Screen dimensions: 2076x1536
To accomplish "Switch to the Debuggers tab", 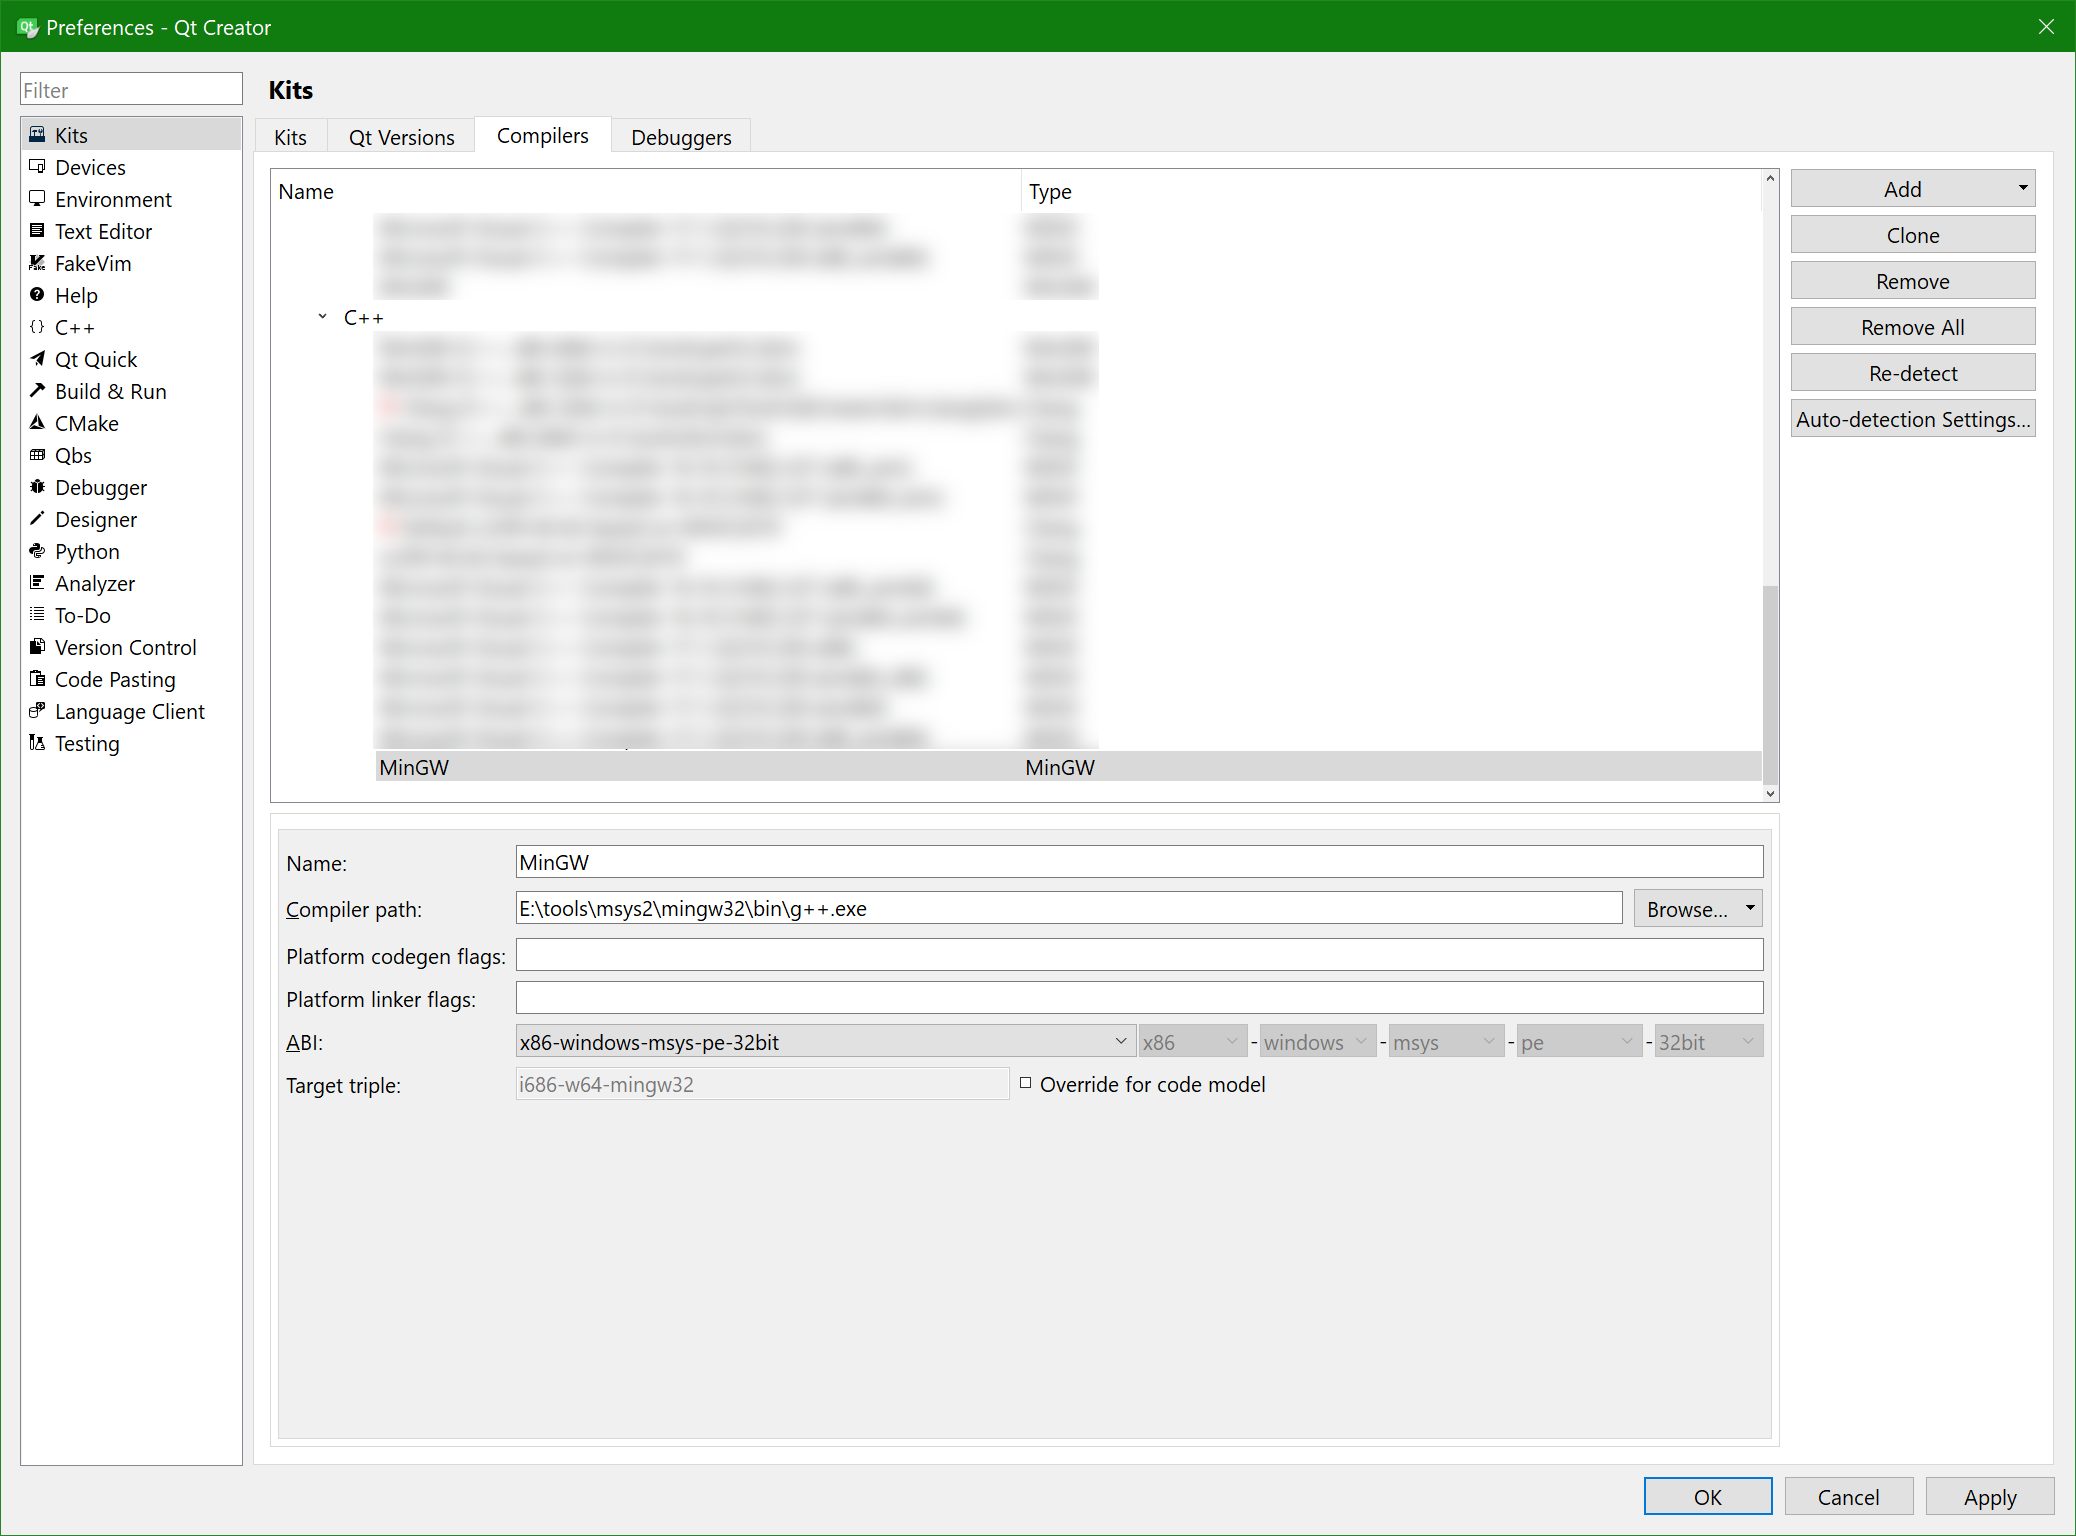I will tap(681, 137).
